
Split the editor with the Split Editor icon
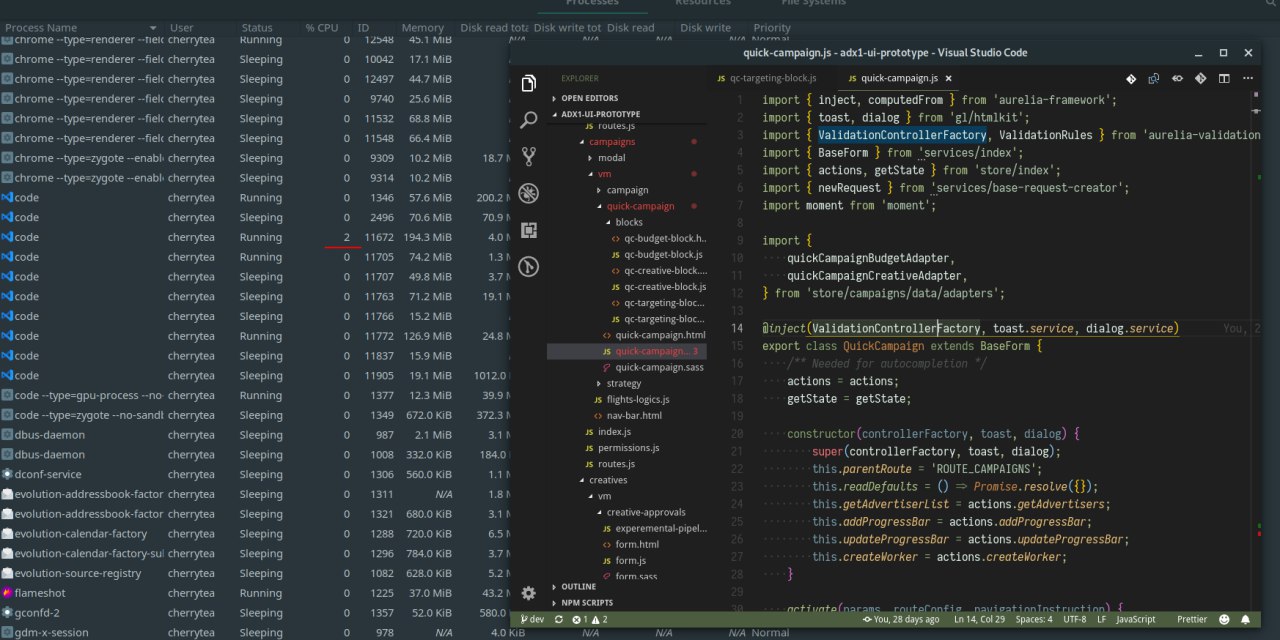(x=1224, y=78)
